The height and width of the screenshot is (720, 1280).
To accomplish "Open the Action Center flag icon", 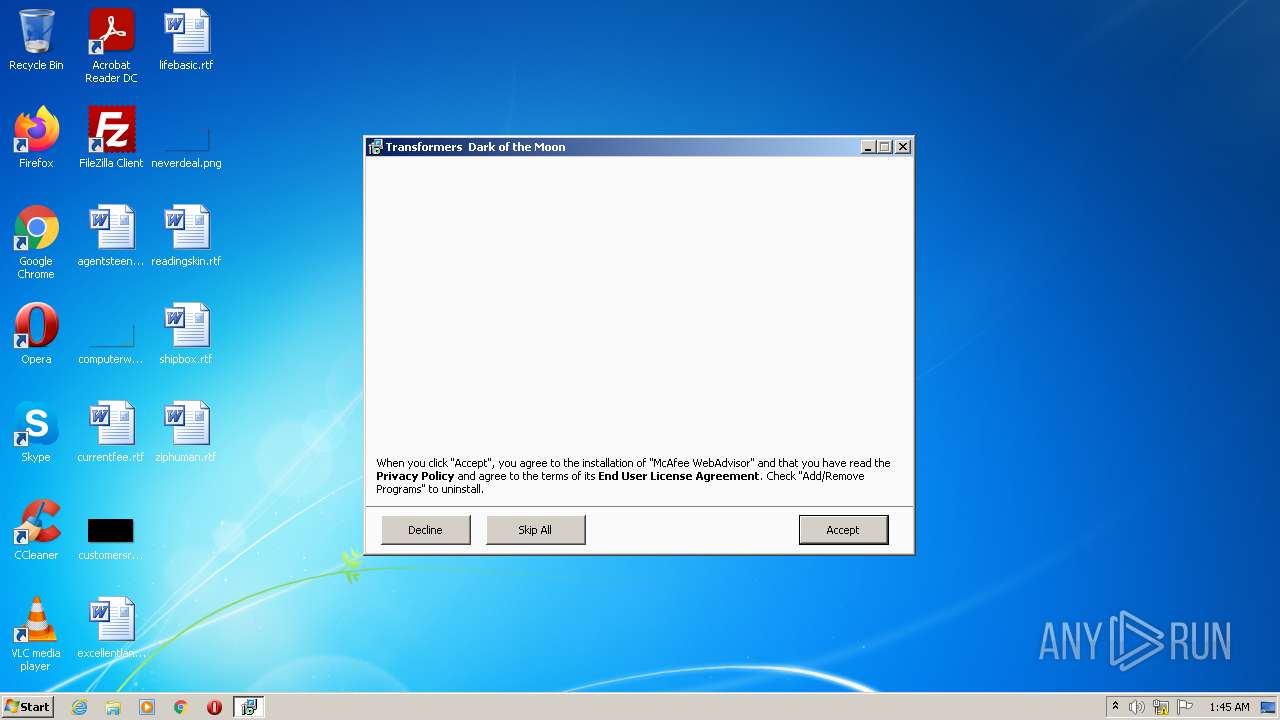I will pos(1184,707).
